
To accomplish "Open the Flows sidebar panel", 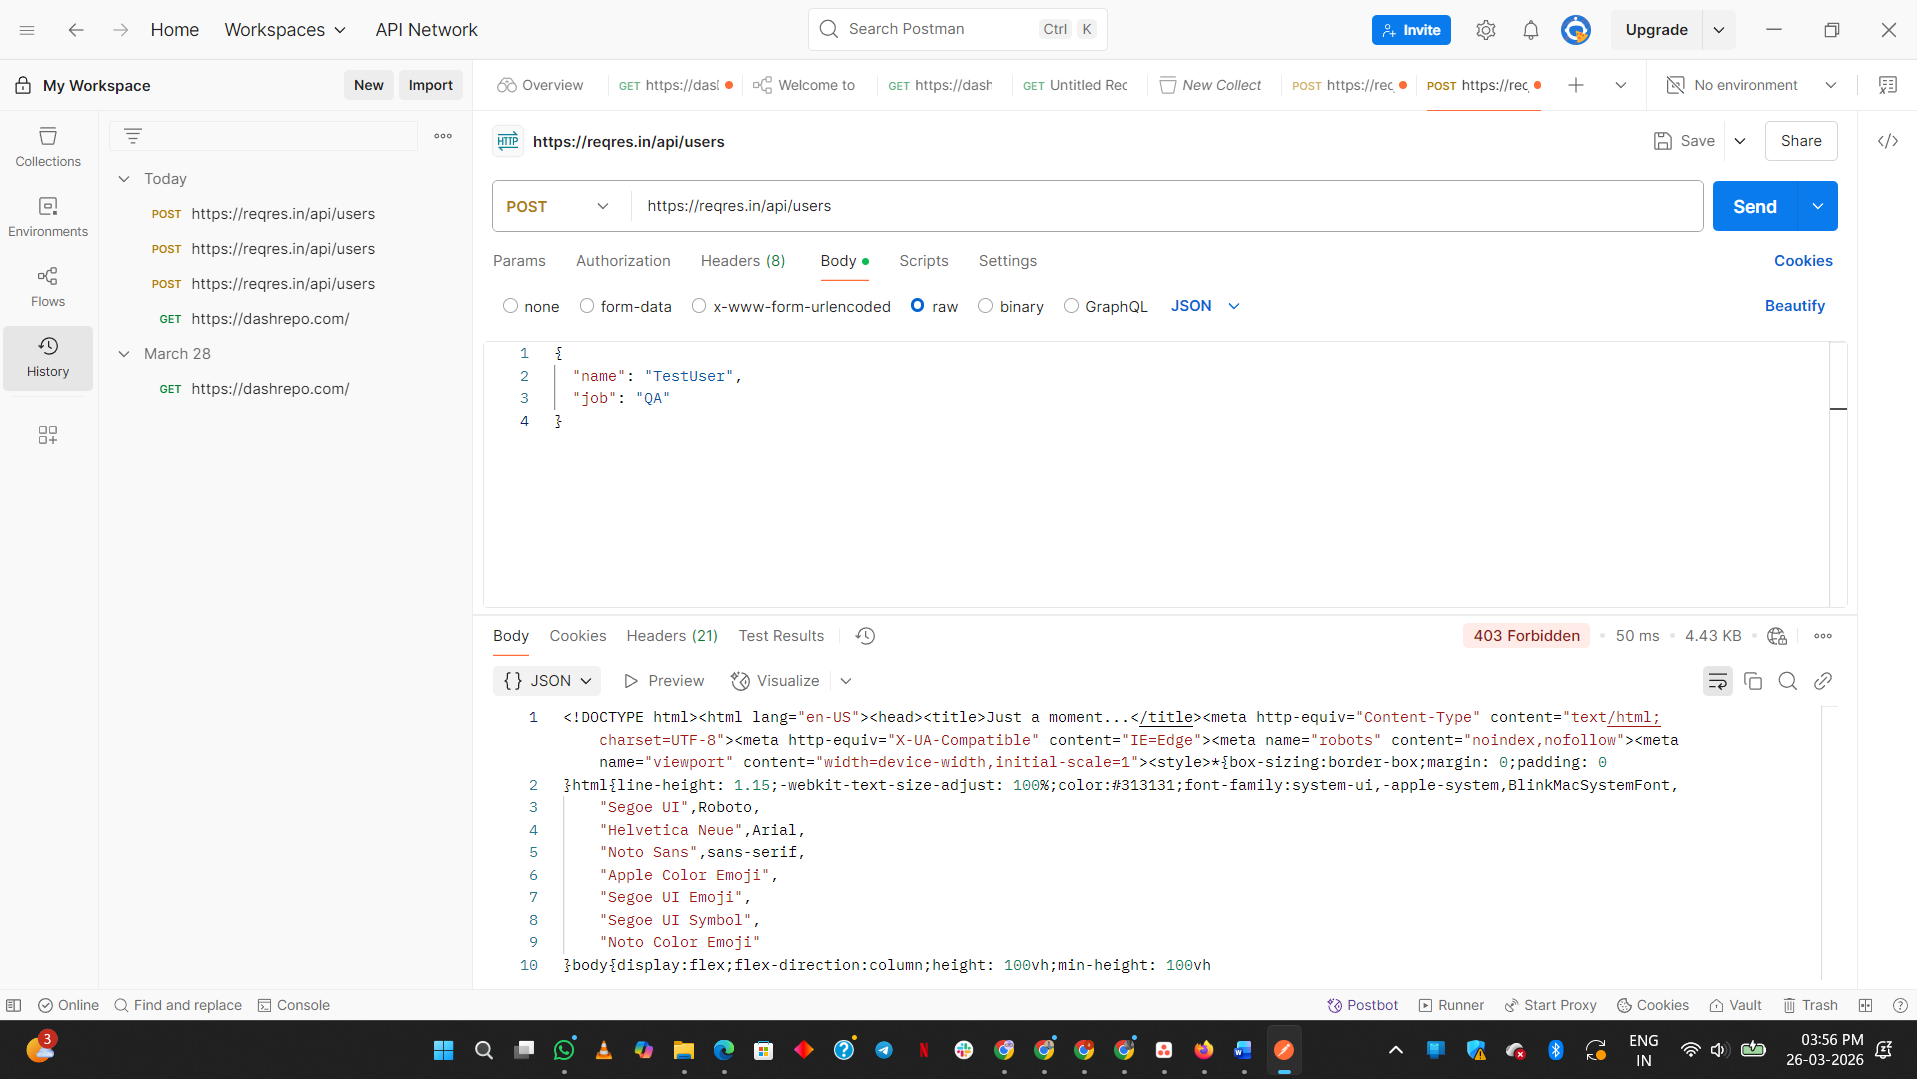I will (48, 287).
